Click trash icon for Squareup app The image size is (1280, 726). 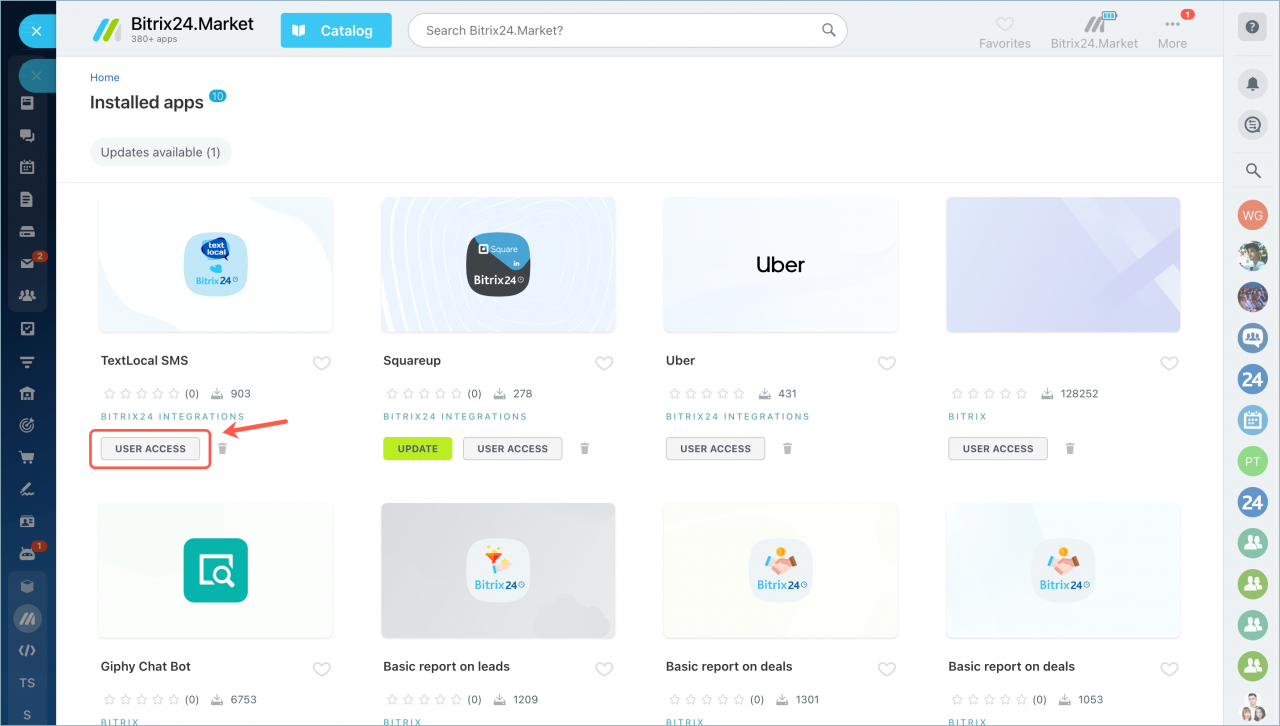(585, 449)
